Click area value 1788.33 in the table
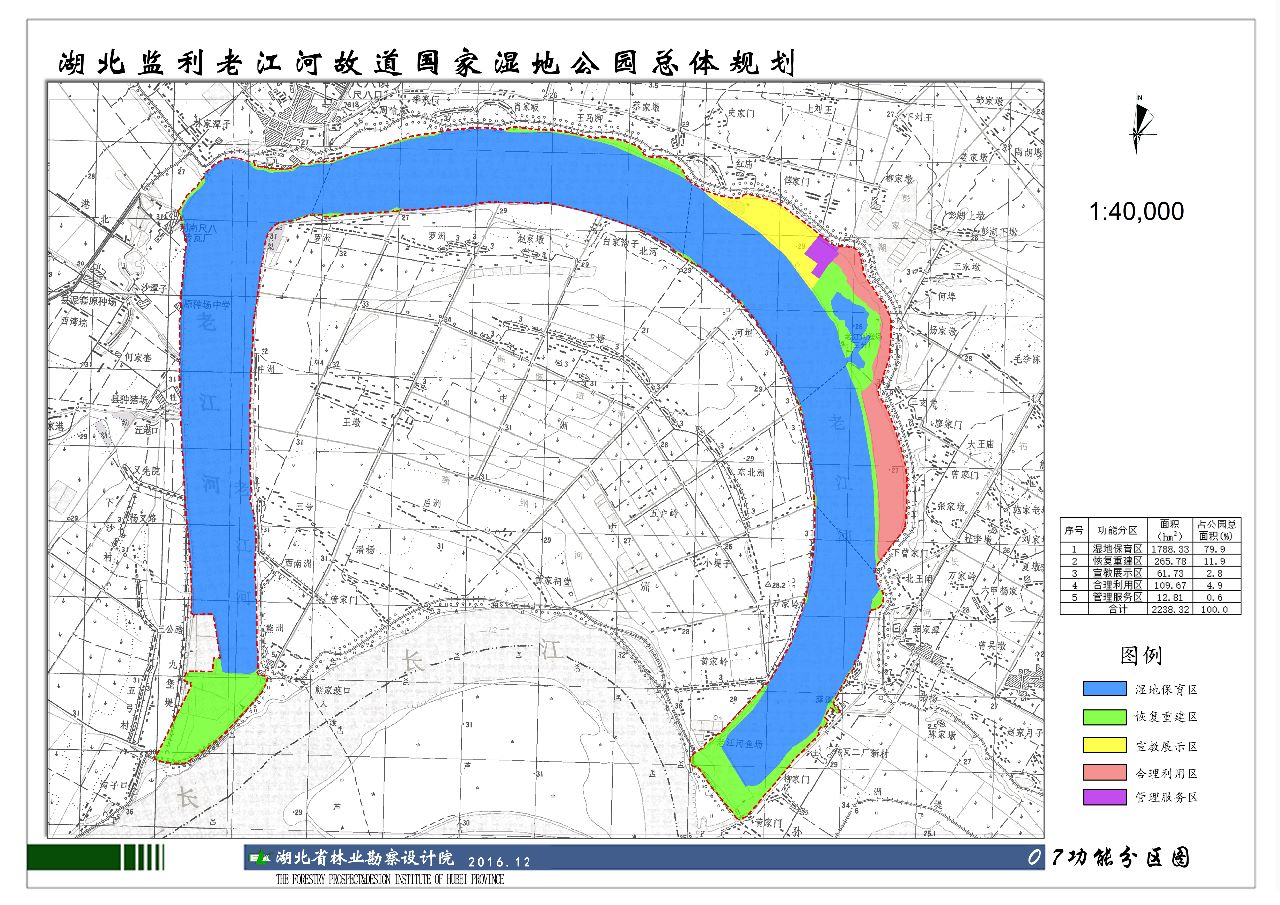1280x905 pixels. 1170,549
